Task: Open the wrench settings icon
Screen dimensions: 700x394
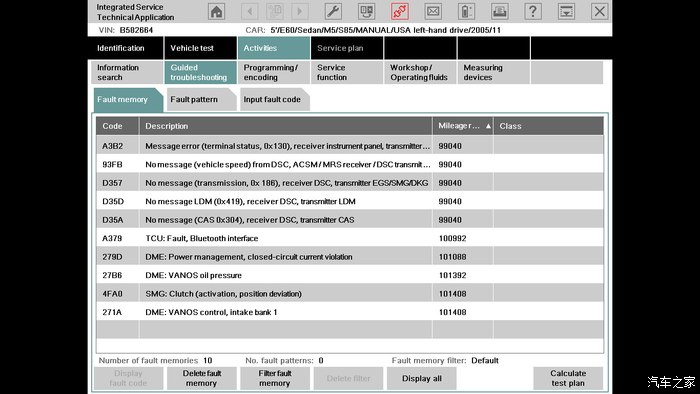Action: point(333,12)
